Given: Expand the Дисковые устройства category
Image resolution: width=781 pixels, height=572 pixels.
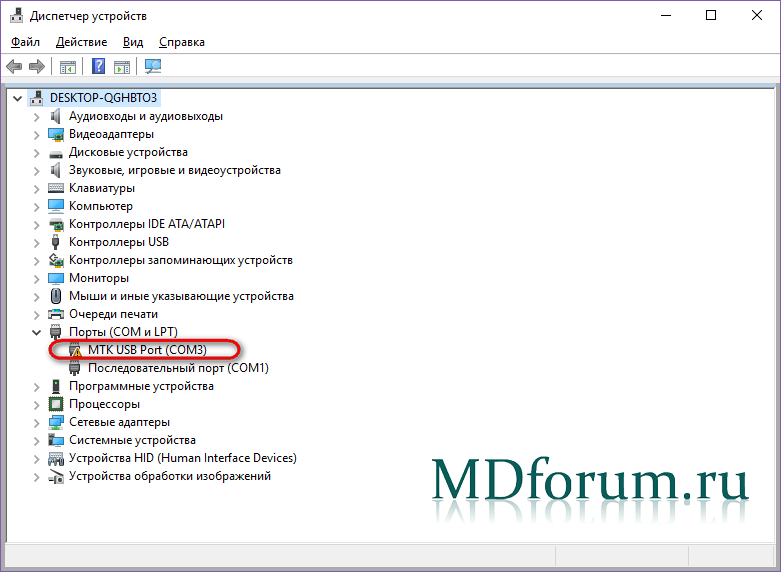Looking at the screenshot, I should [x=36, y=152].
